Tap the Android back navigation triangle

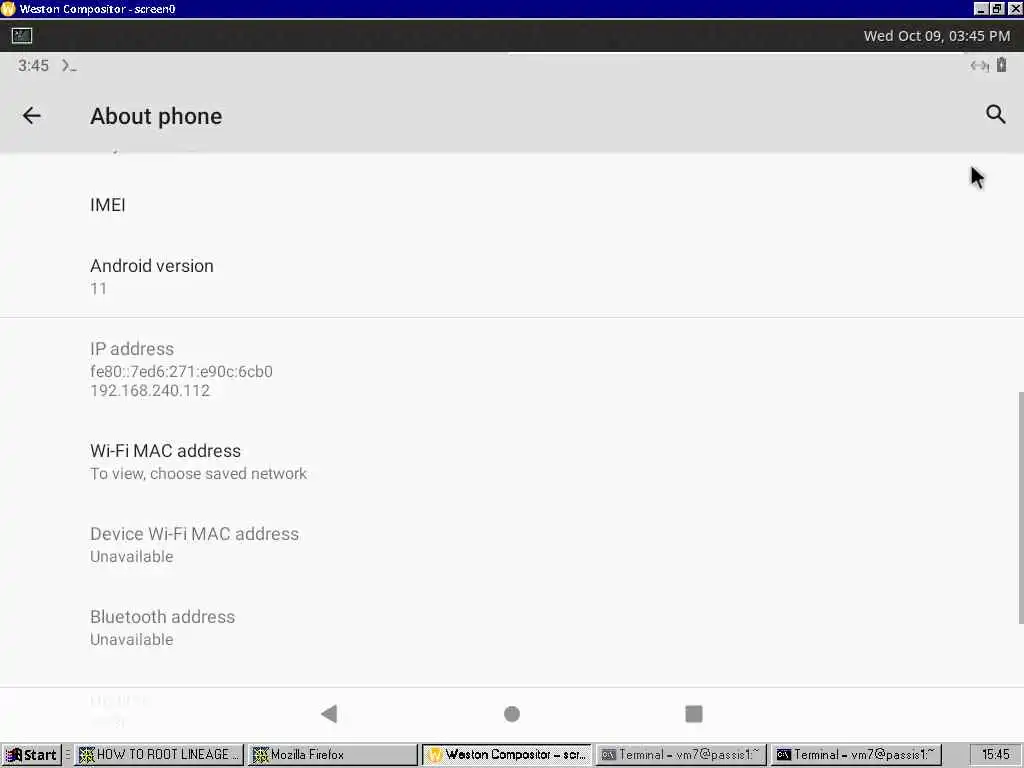pyautogui.click(x=329, y=714)
